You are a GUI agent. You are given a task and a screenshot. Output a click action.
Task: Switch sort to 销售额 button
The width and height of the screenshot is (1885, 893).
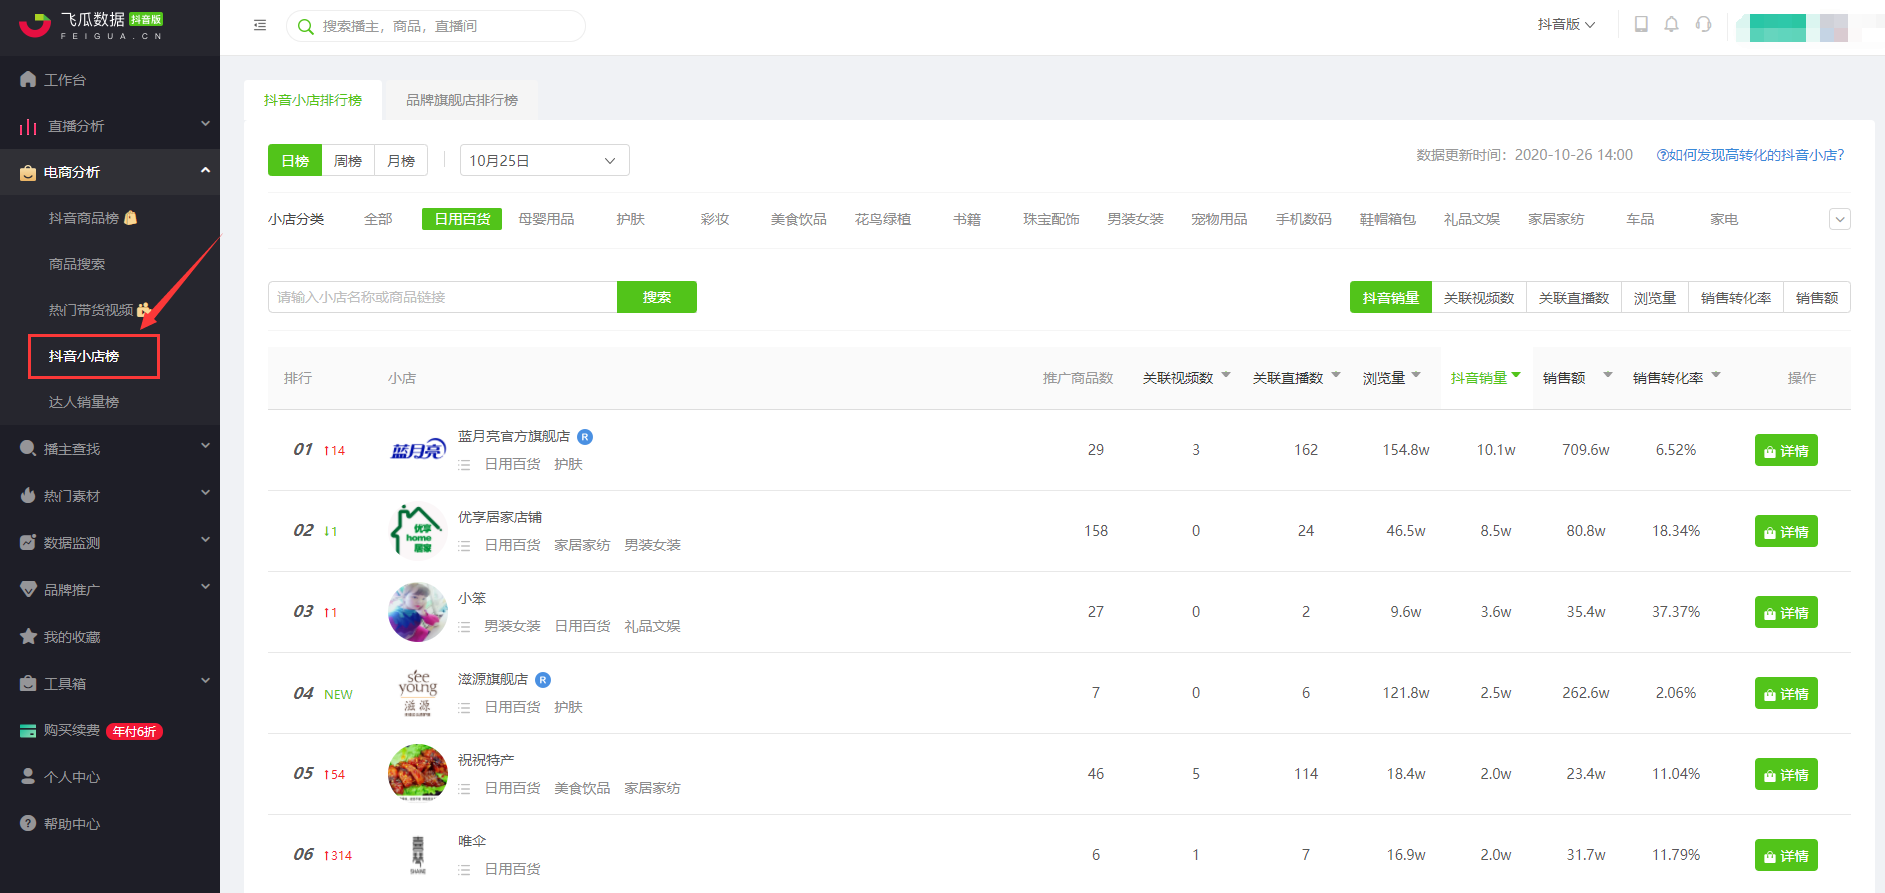[1817, 297]
